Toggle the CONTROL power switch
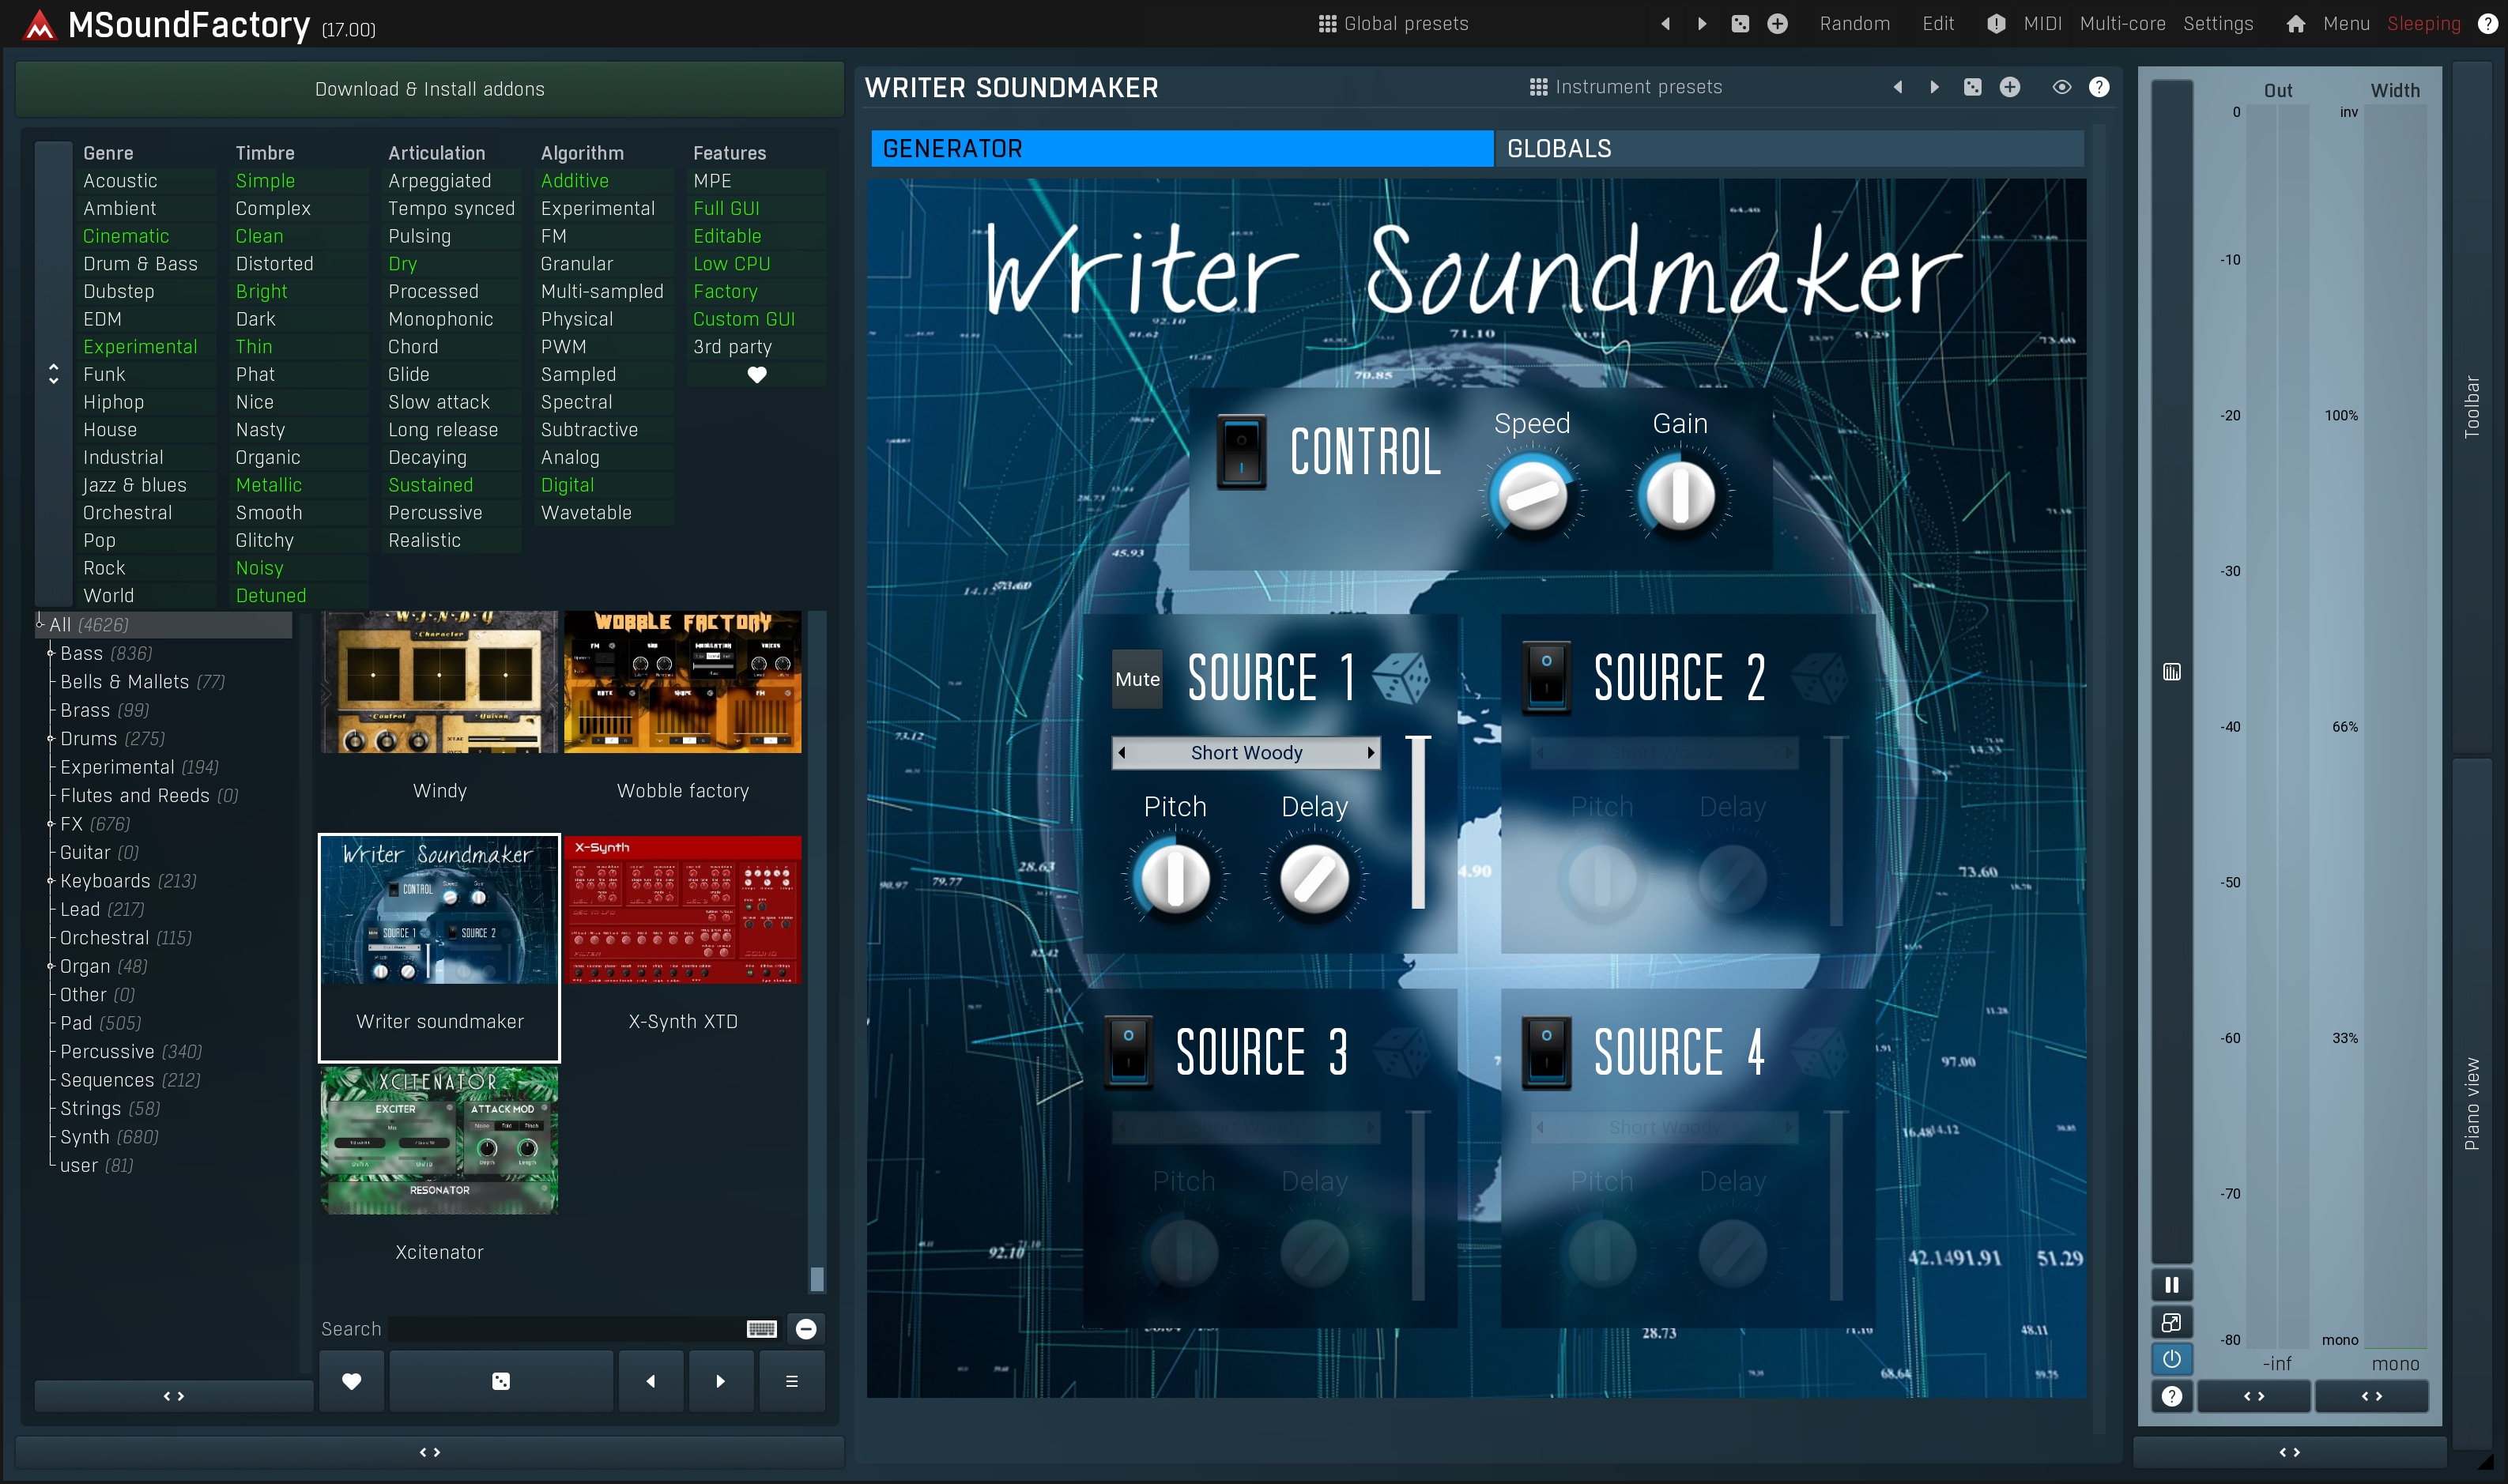The width and height of the screenshot is (2508, 1484). (x=1241, y=451)
